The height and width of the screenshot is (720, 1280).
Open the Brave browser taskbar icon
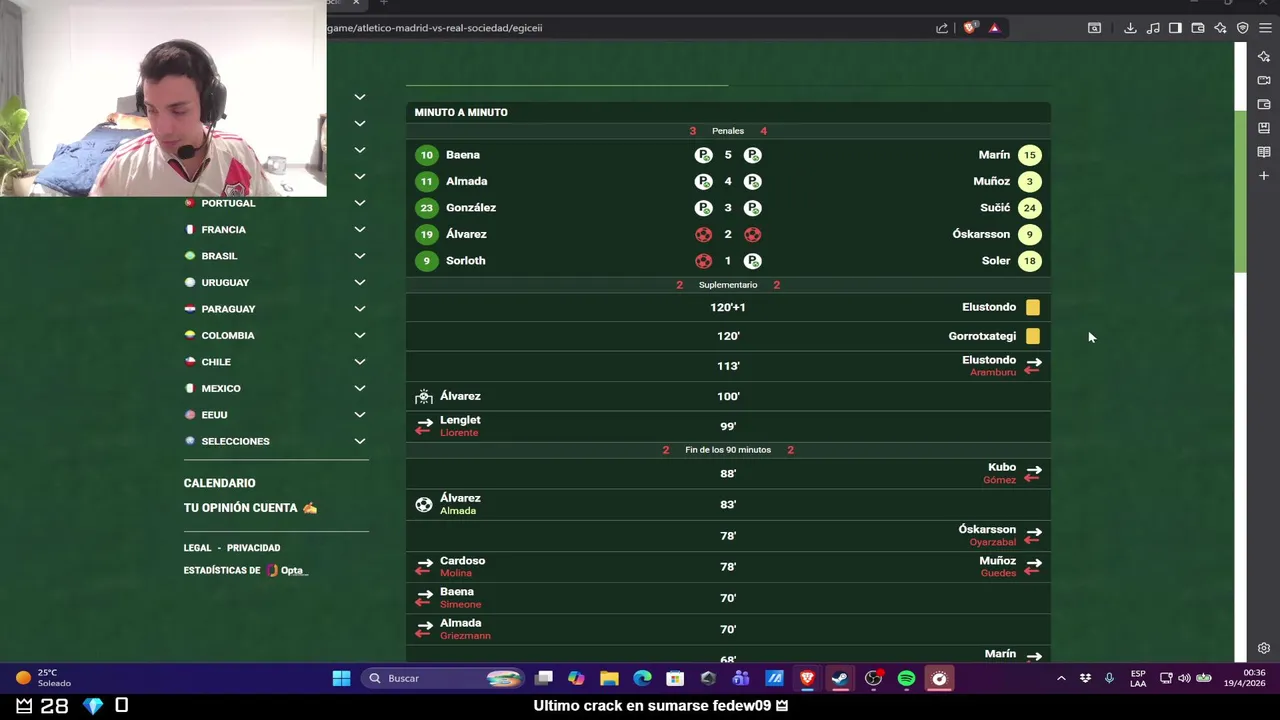click(x=807, y=678)
